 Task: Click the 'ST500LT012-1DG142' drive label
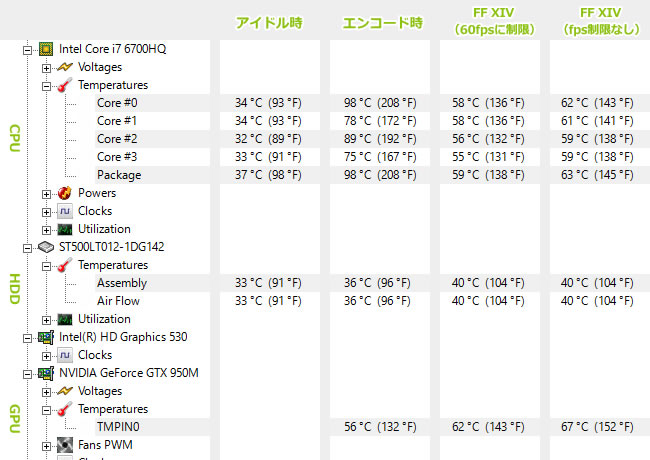pos(112,247)
